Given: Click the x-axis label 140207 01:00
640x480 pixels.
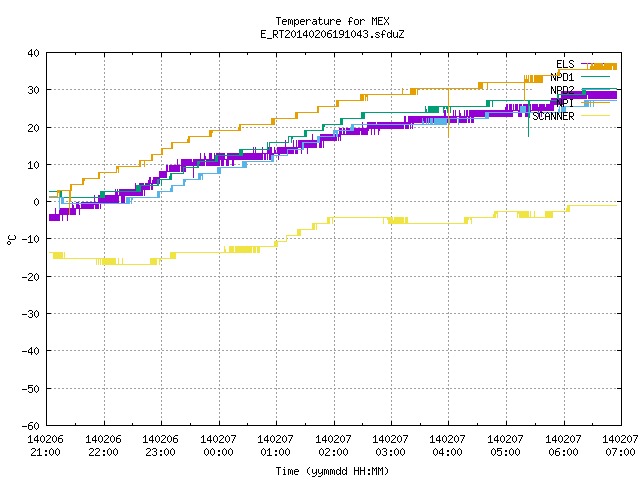Looking at the screenshot, I should coord(276,446).
